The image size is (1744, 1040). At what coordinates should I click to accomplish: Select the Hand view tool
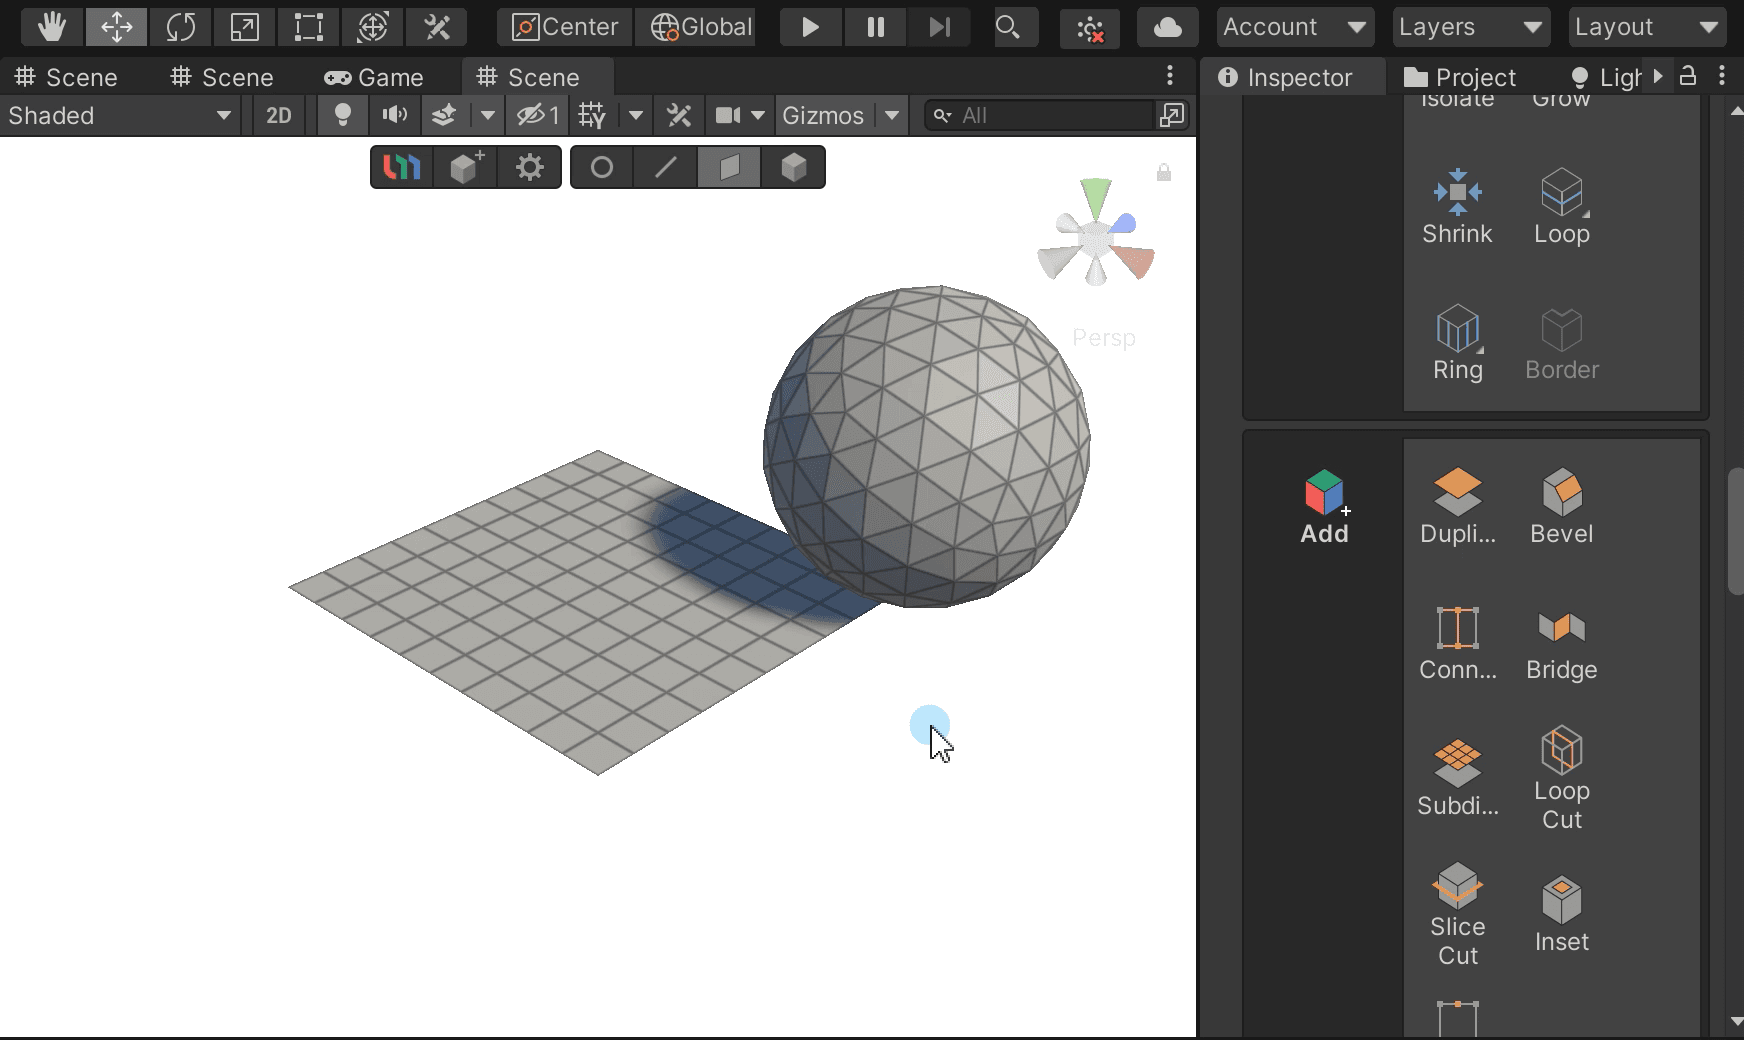pyautogui.click(x=52, y=27)
